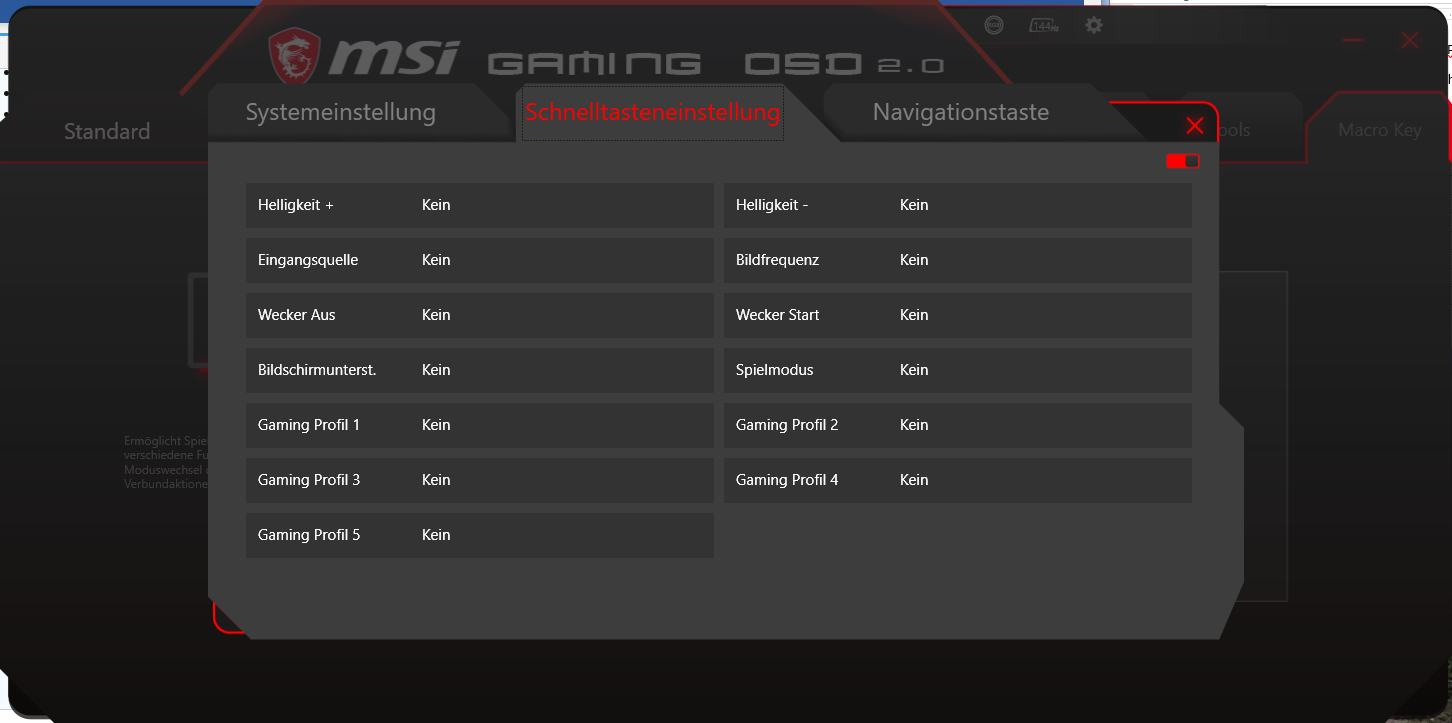Select the Schnelltasteneinstellung tab
Screen dimensions: 1452x723
coord(653,112)
